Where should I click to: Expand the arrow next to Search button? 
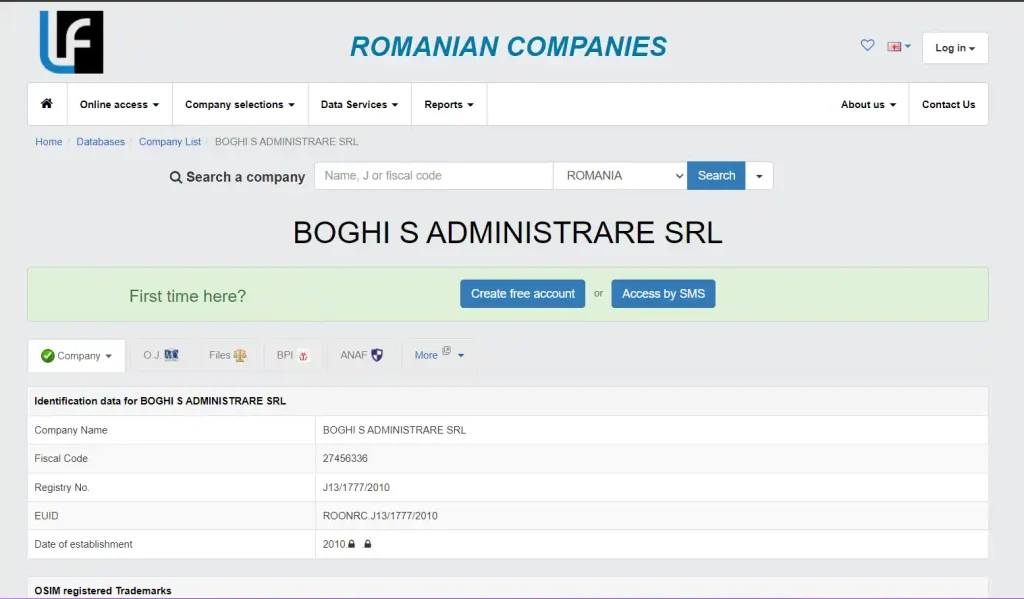[759, 176]
